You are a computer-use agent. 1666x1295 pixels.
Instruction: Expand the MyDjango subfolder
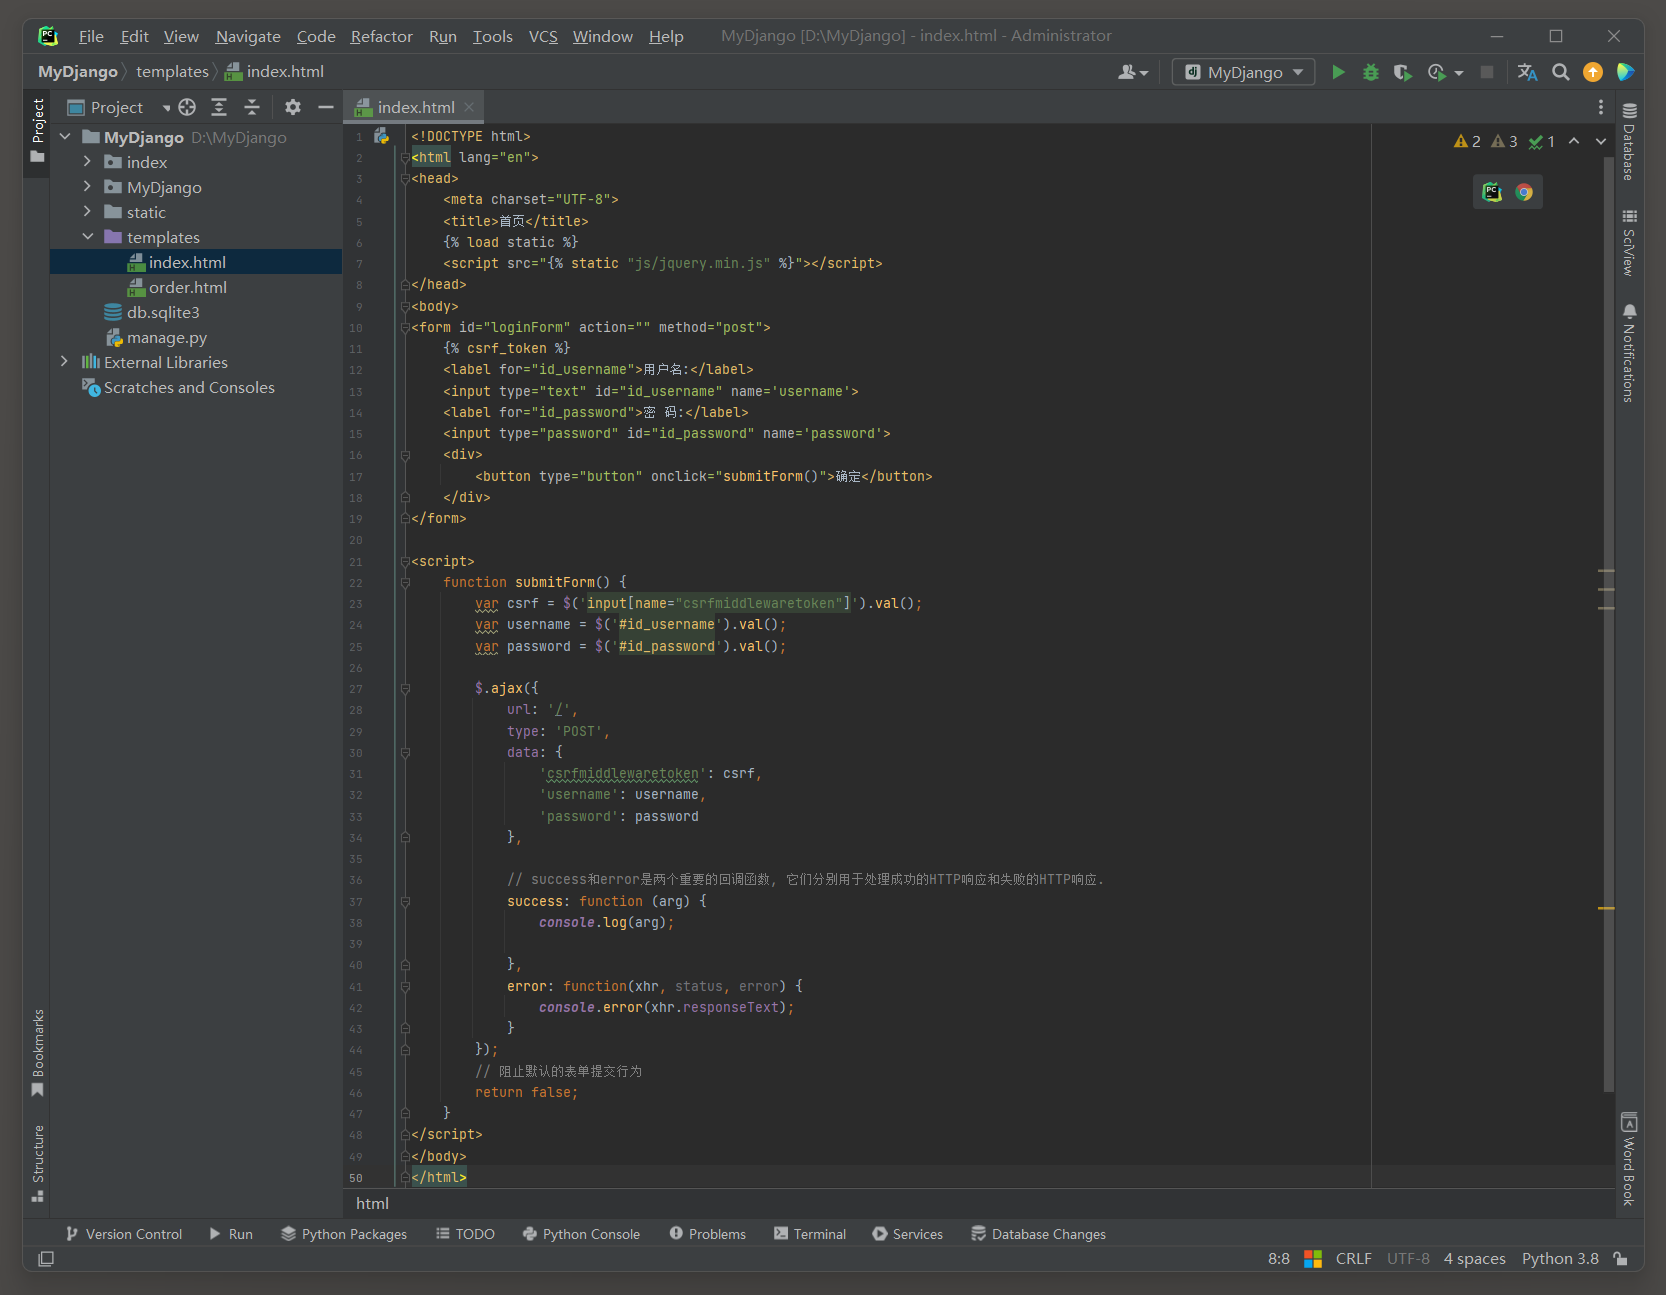[87, 187]
